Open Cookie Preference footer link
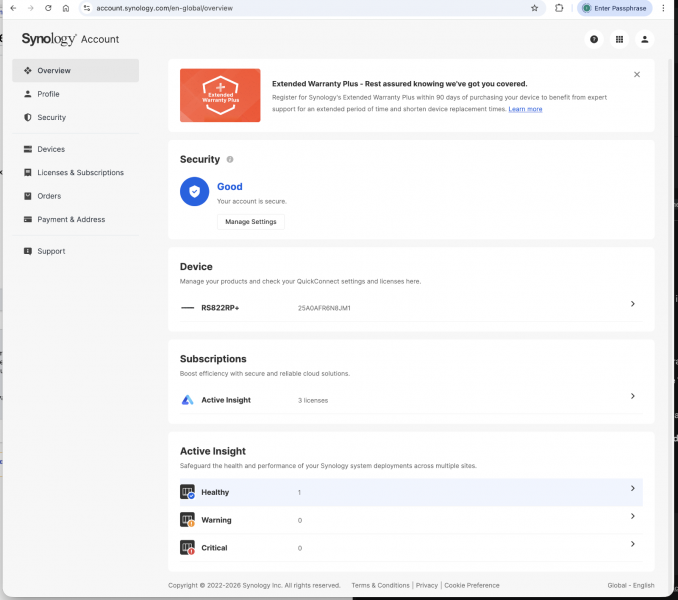Screen dimensions: 678x600 (472, 585)
